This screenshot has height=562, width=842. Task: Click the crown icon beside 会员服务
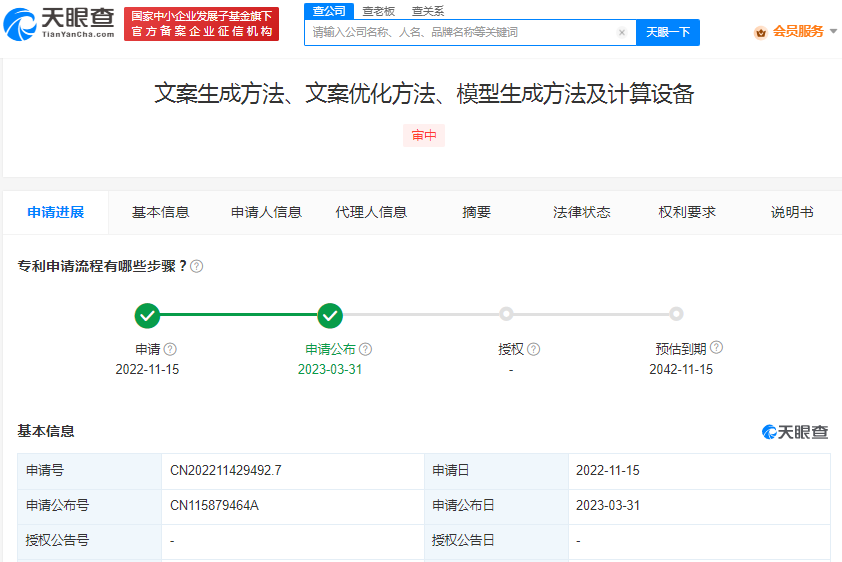760,32
